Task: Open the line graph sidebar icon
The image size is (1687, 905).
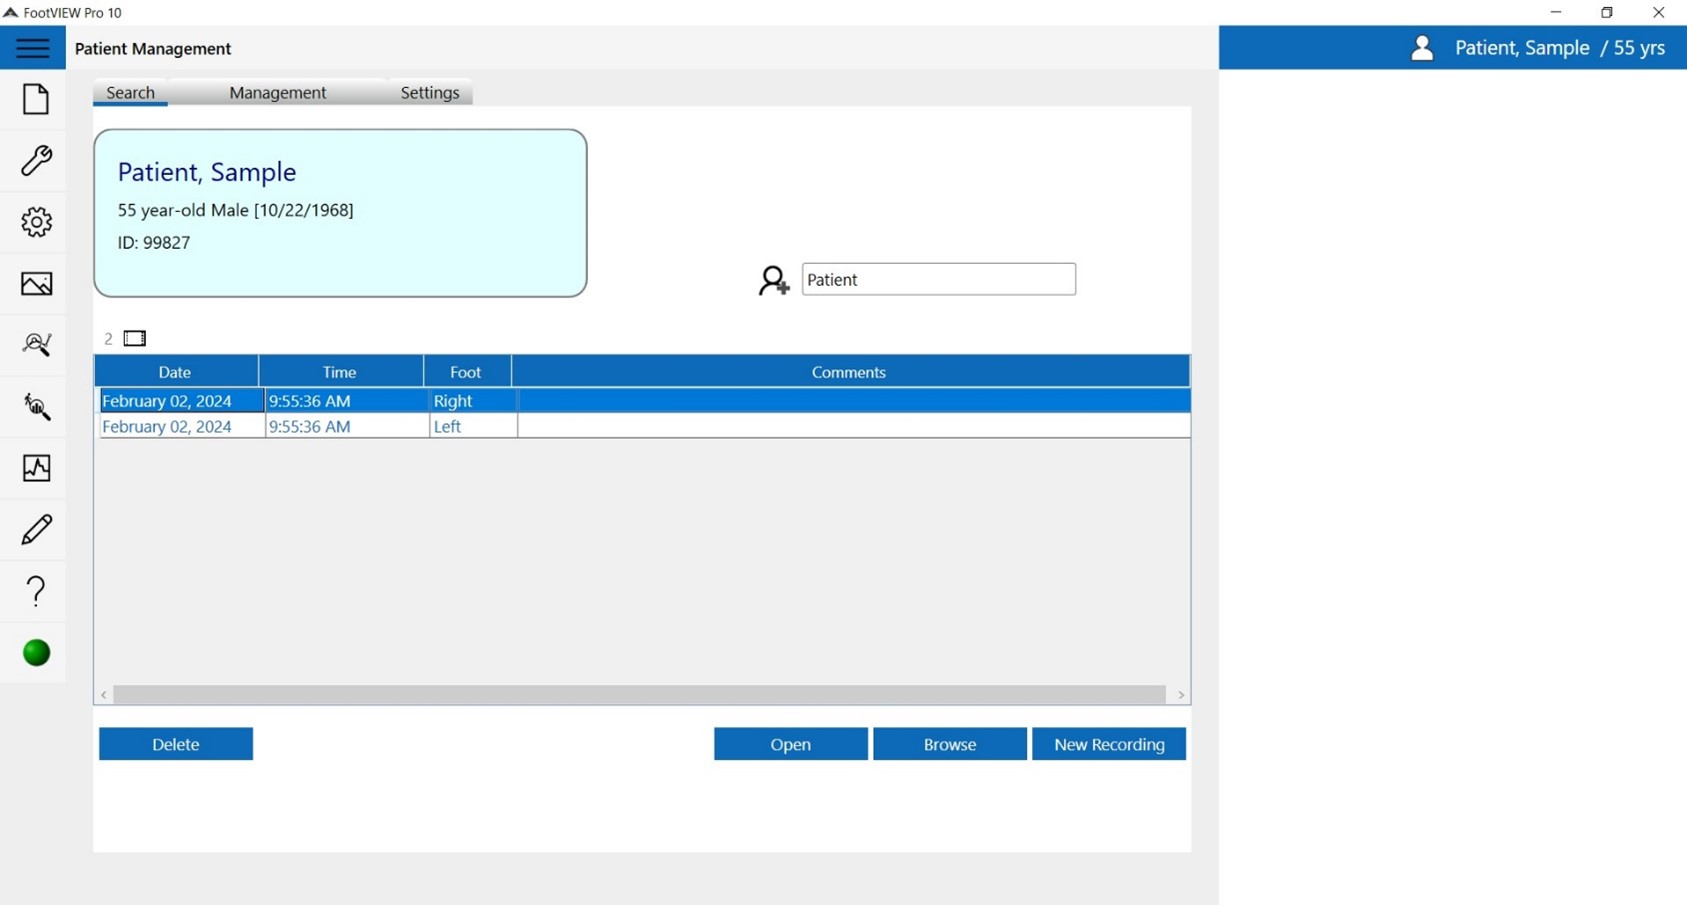Action: [x=36, y=468]
